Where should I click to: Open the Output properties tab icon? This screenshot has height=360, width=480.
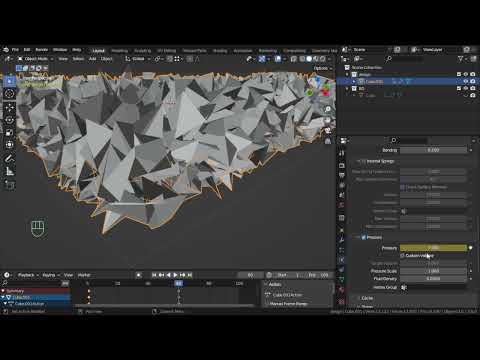[x=341, y=175]
